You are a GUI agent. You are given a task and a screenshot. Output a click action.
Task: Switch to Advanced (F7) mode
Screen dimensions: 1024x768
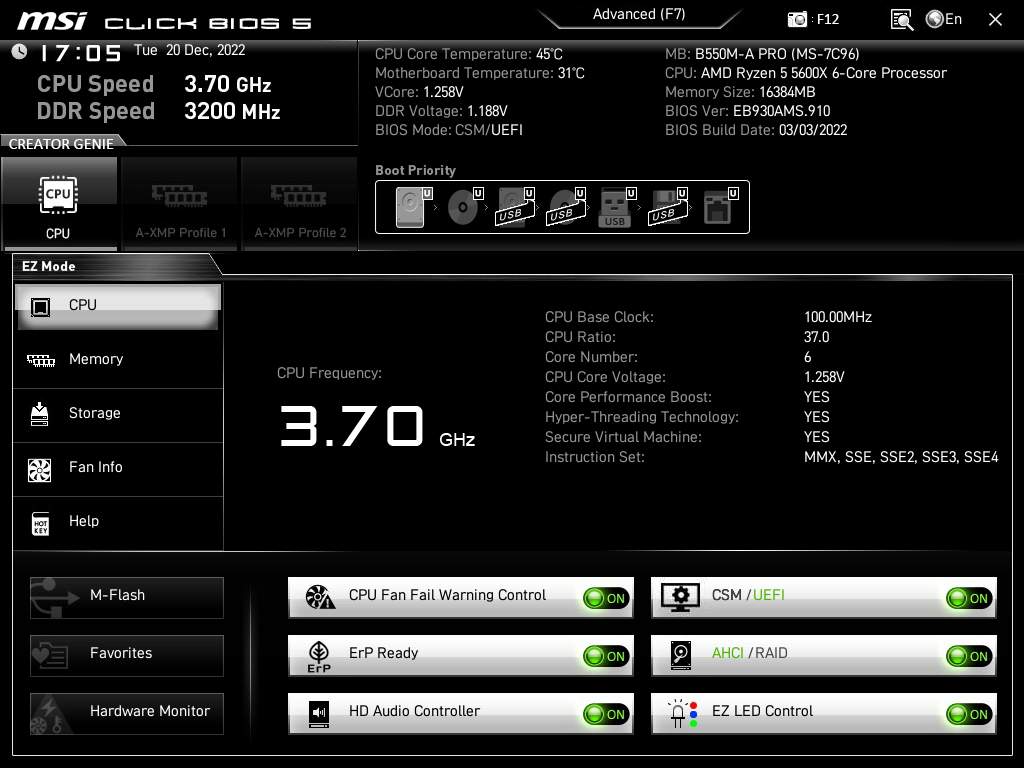pyautogui.click(x=639, y=15)
